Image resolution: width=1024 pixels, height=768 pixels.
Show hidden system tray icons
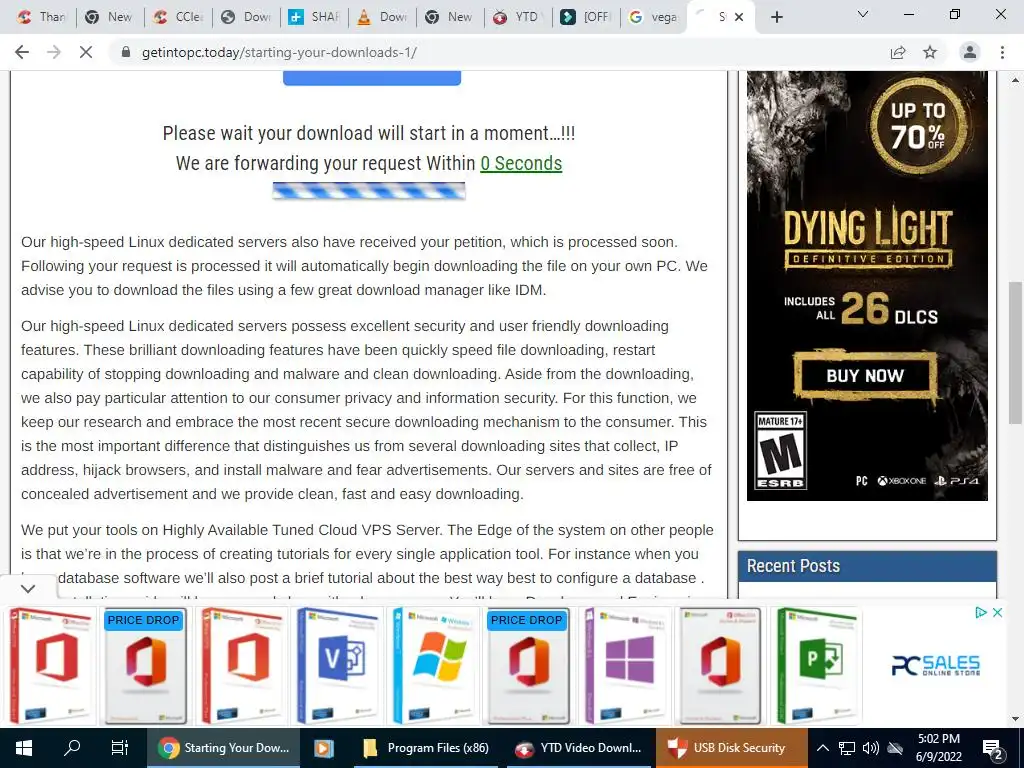[x=823, y=748]
